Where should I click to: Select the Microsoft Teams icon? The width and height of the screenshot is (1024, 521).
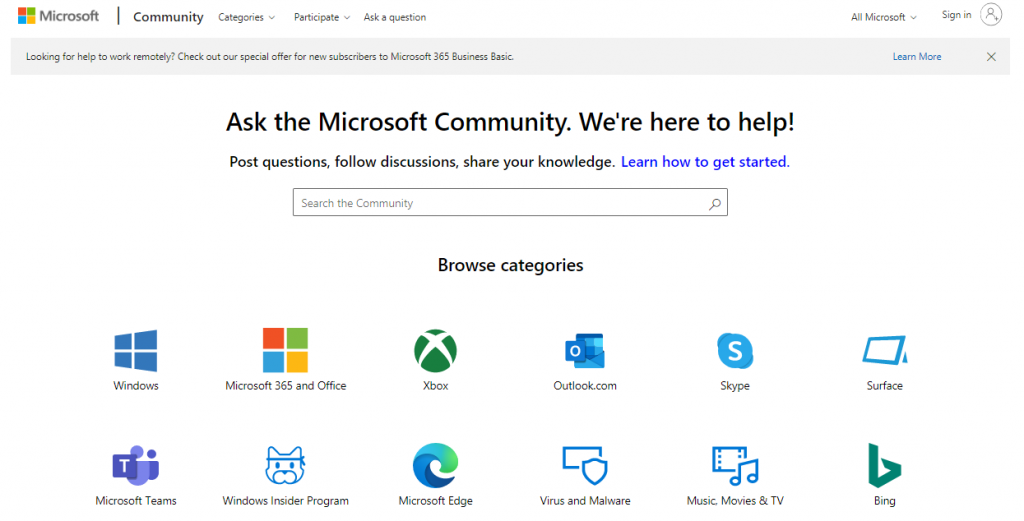click(x=136, y=466)
